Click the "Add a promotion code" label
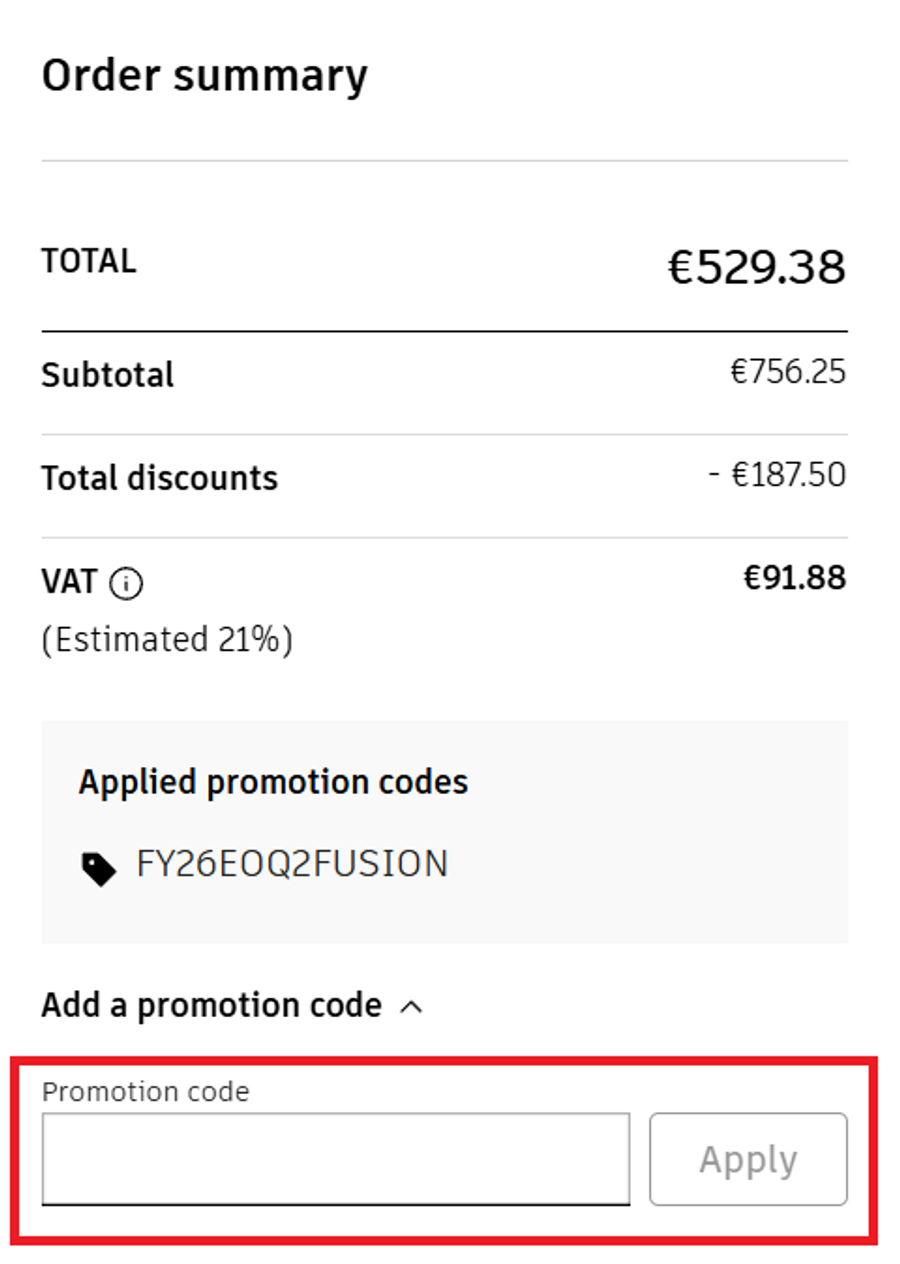The width and height of the screenshot is (900, 1264). pos(211,1005)
